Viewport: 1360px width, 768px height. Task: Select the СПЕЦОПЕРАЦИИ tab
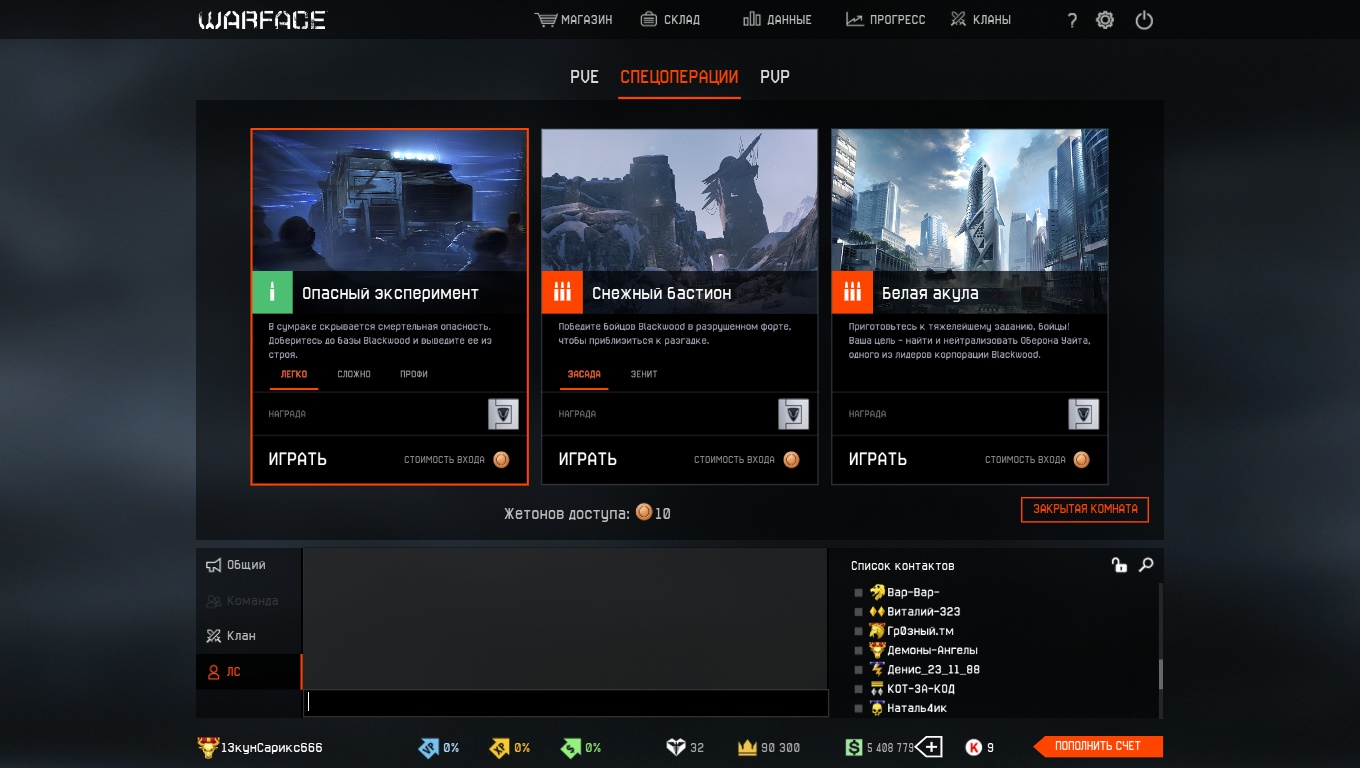(679, 77)
